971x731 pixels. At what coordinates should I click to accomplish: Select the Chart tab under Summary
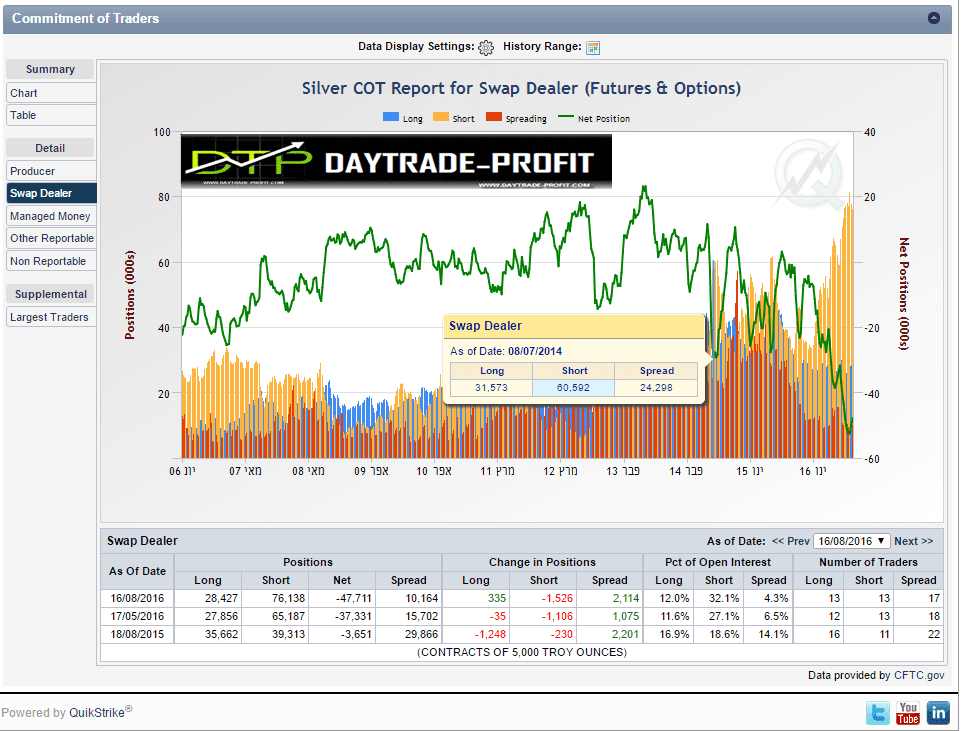click(x=51, y=93)
